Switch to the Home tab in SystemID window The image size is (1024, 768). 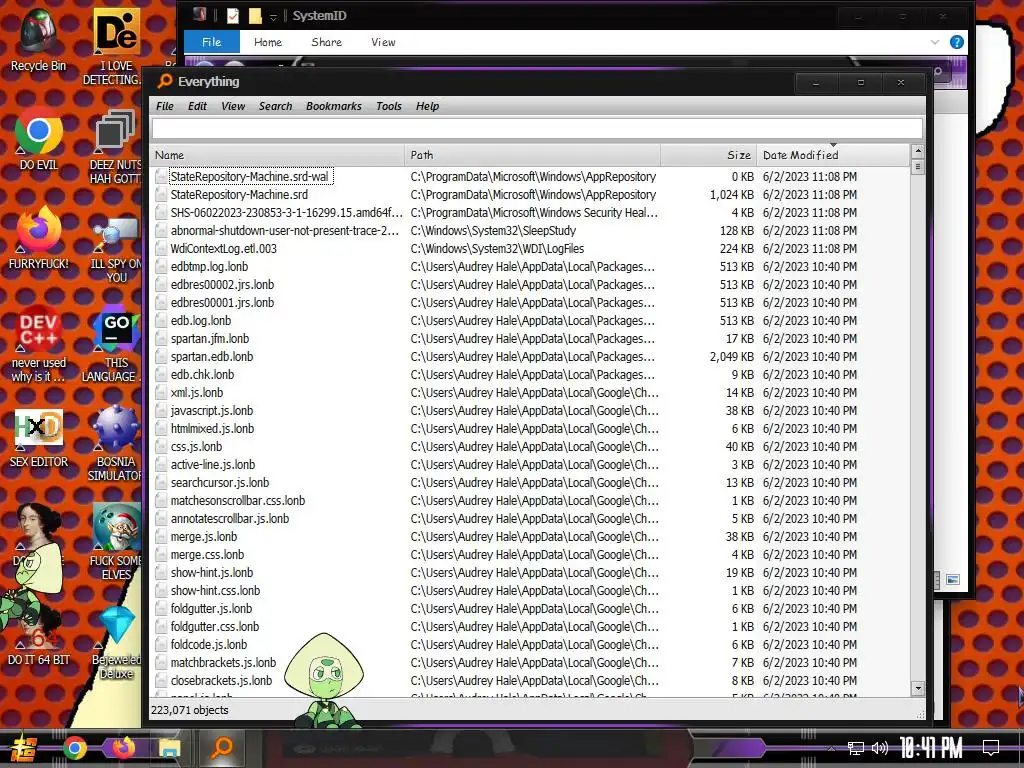[x=268, y=42]
